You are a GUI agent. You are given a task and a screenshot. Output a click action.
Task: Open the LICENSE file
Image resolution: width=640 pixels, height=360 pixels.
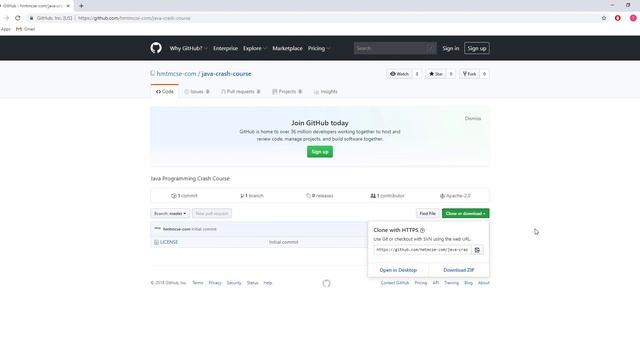[x=169, y=242]
